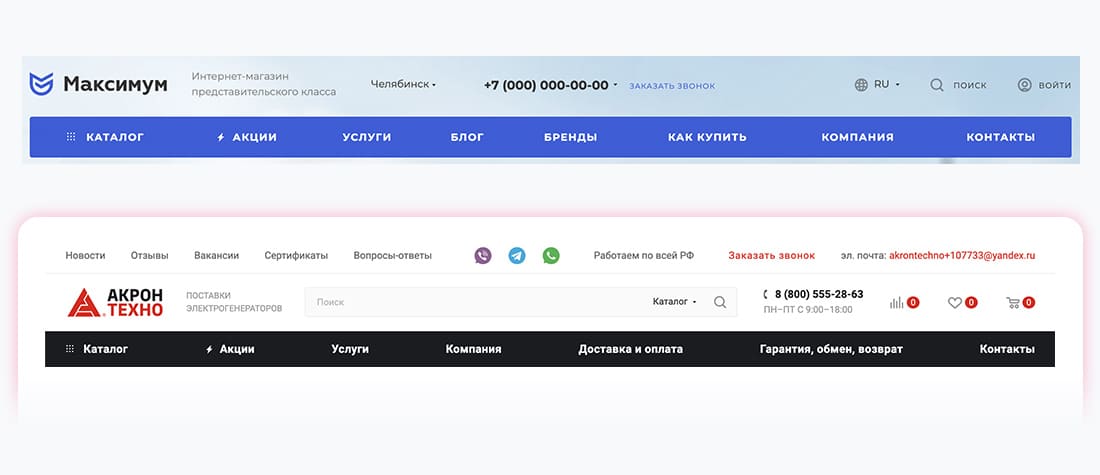Image resolution: width=1100 pixels, height=475 pixels.
Task: Open Каталог in the blue navigation bar
Action: (x=105, y=137)
